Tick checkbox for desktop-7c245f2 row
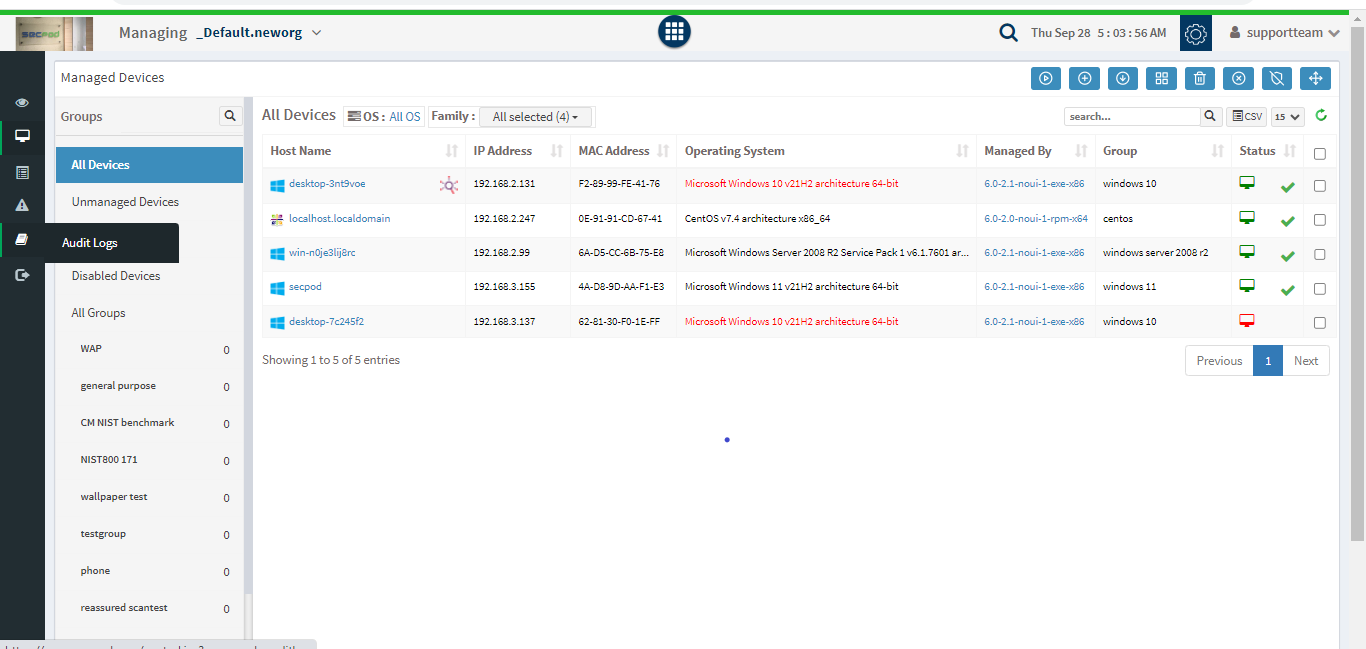 [1320, 323]
